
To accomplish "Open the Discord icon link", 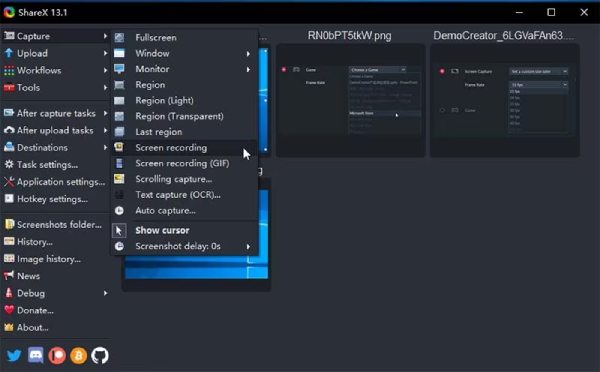I will tap(36, 356).
